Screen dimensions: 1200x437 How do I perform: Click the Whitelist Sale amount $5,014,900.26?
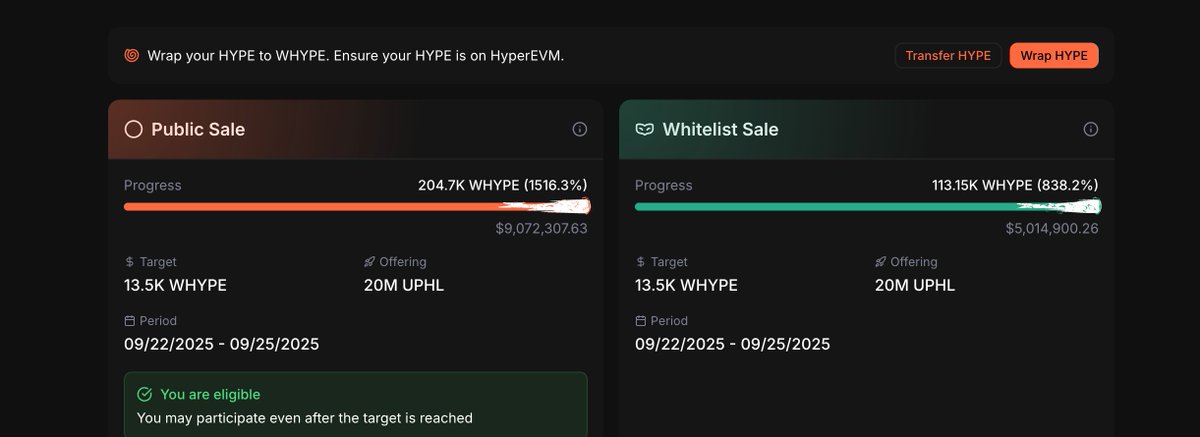[1052, 229]
